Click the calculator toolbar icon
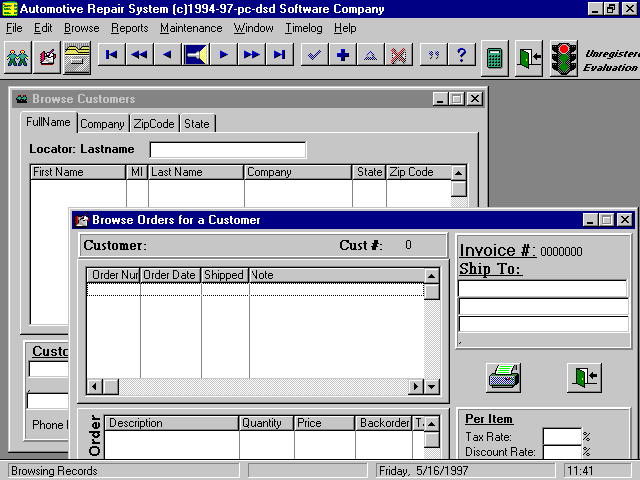 point(492,56)
